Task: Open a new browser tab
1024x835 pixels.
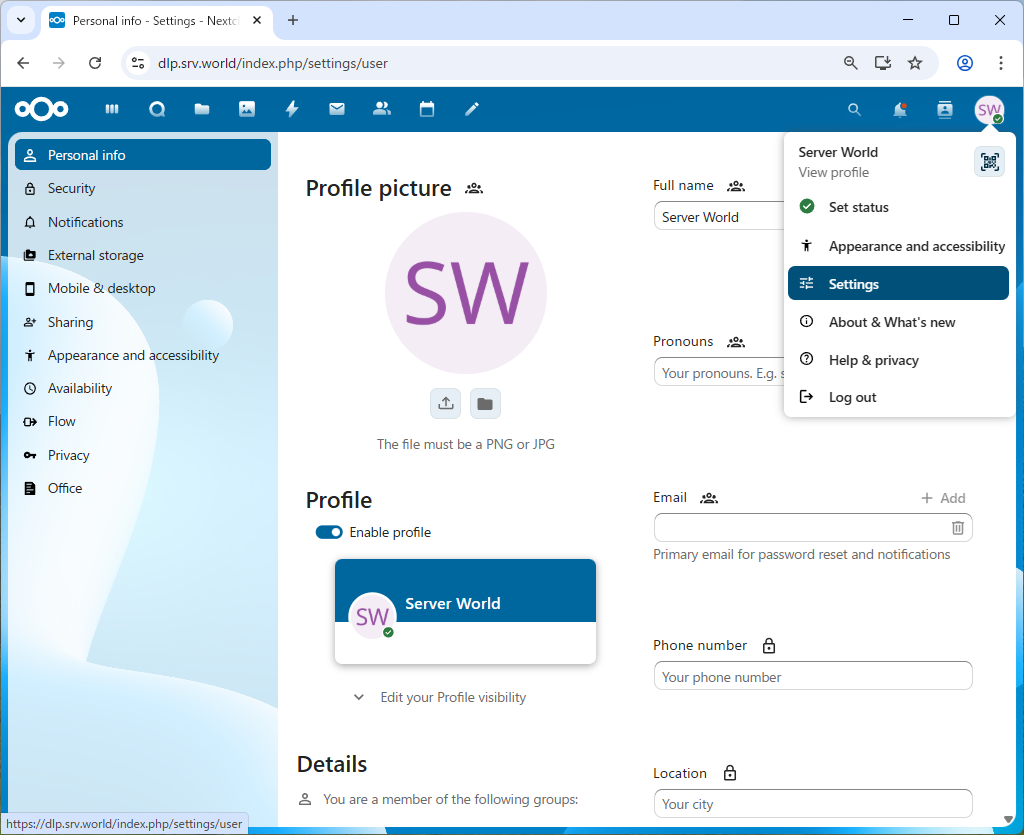Action: coord(293,20)
